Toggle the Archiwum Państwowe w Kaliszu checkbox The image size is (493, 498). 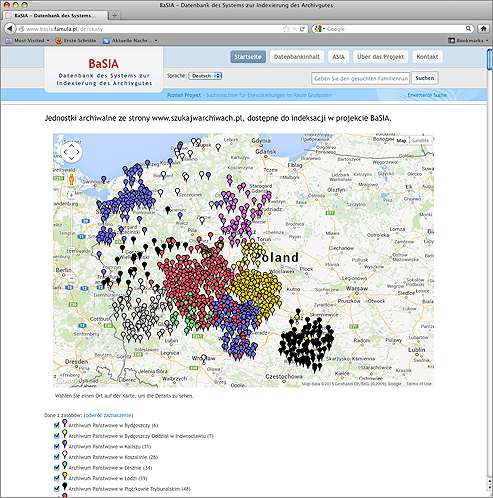tap(57, 446)
